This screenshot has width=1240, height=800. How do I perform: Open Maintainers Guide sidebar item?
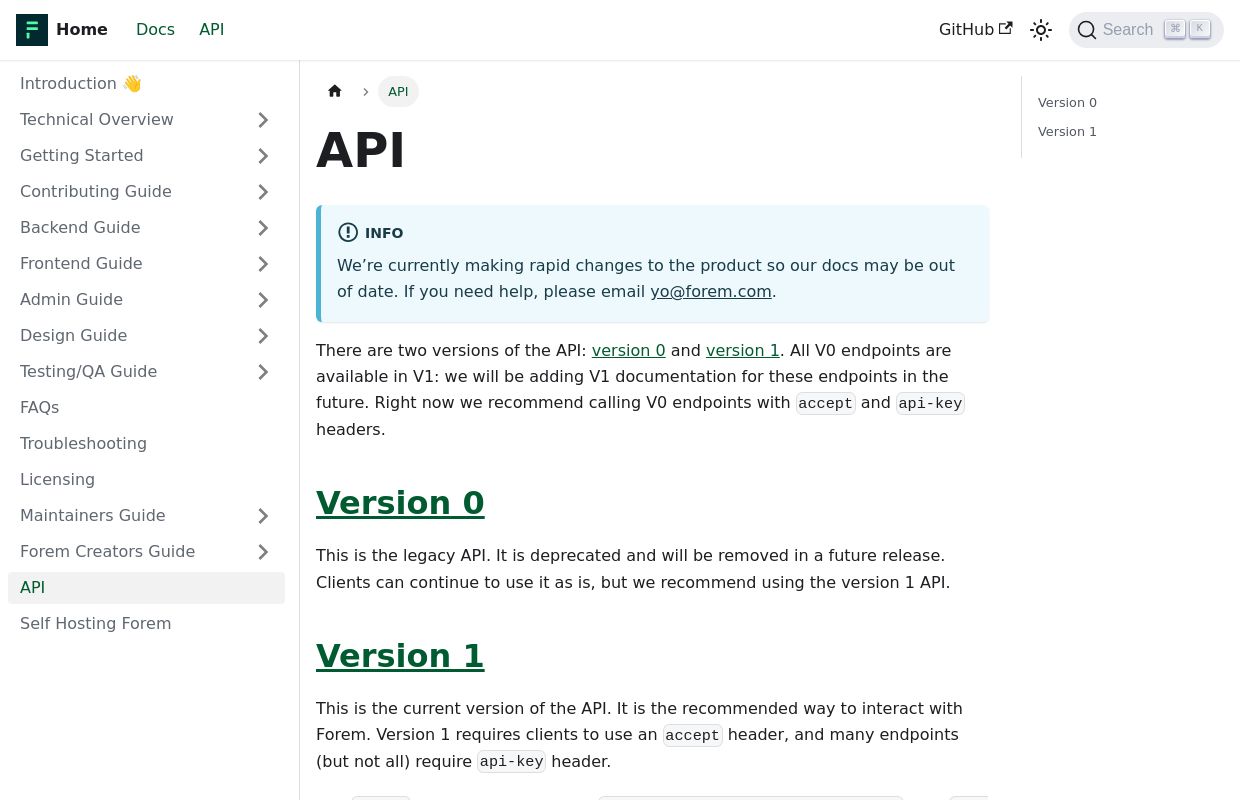click(125, 516)
